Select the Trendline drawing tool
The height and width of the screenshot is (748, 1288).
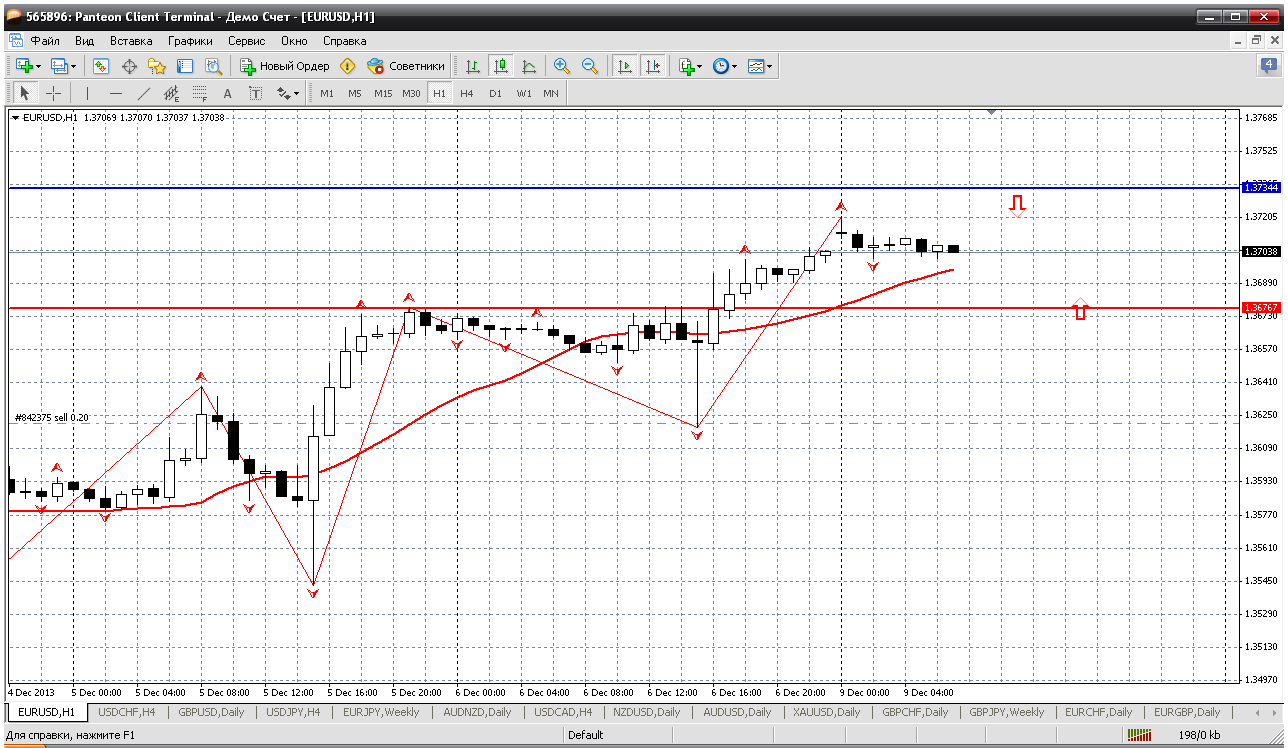144,93
